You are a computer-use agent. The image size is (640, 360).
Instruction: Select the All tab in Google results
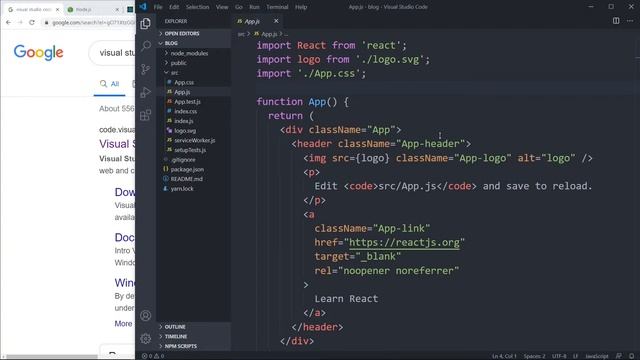coord(109,84)
